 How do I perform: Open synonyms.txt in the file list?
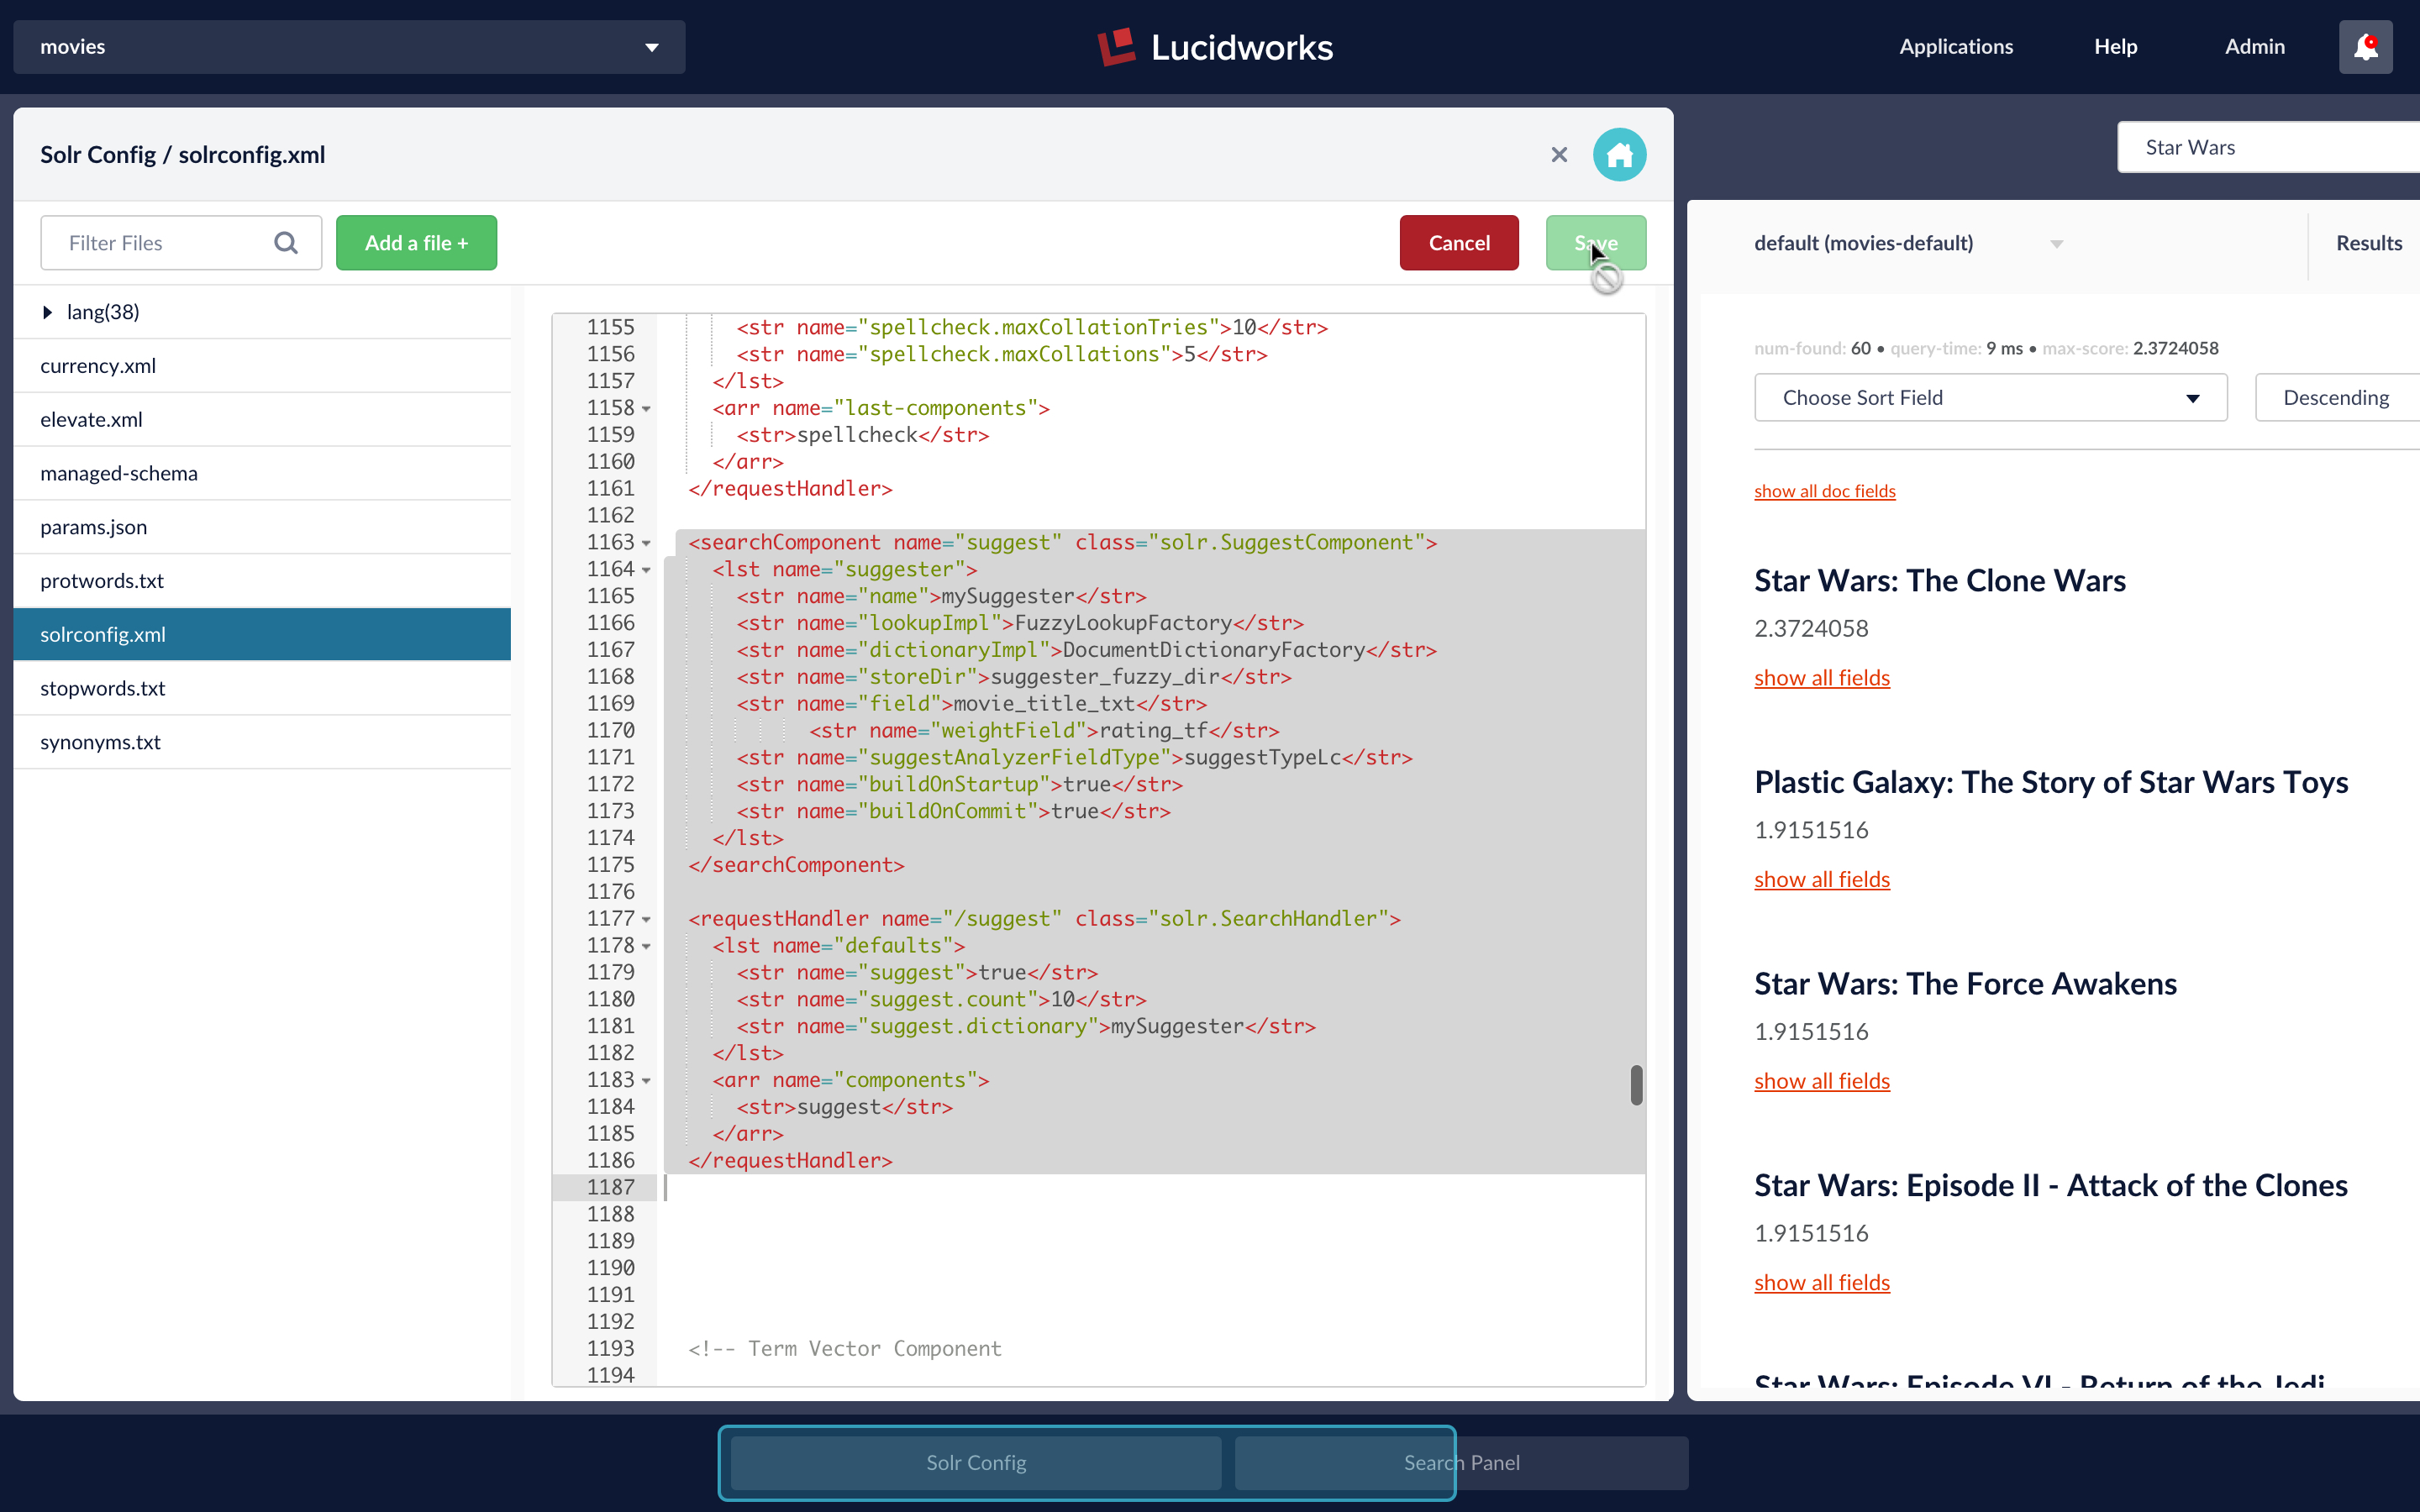pos(262,743)
